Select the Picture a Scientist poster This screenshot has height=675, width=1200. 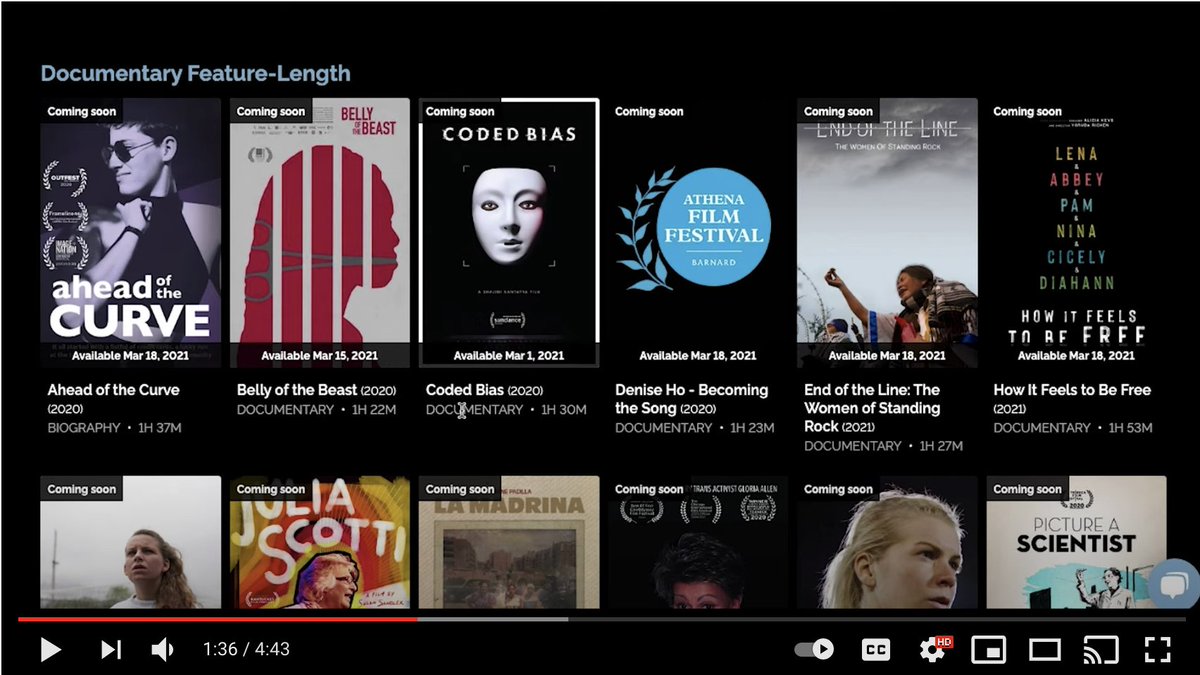(x=1076, y=542)
